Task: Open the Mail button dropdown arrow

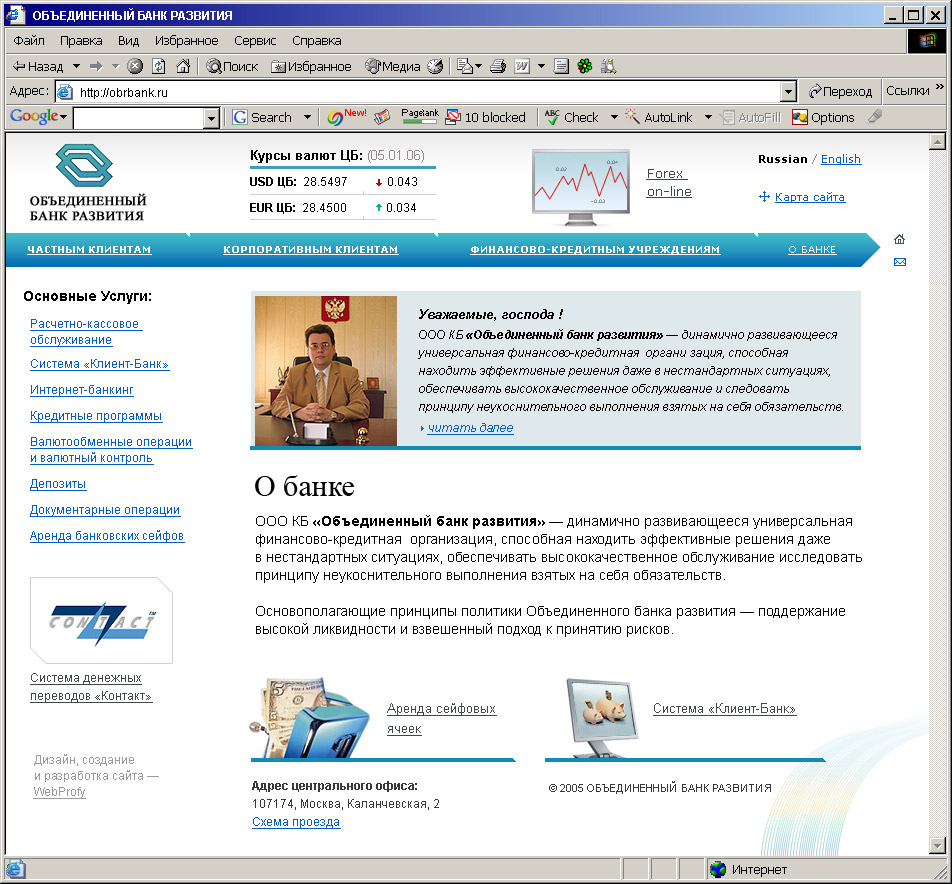Action: pyautogui.click(x=479, y=66)
